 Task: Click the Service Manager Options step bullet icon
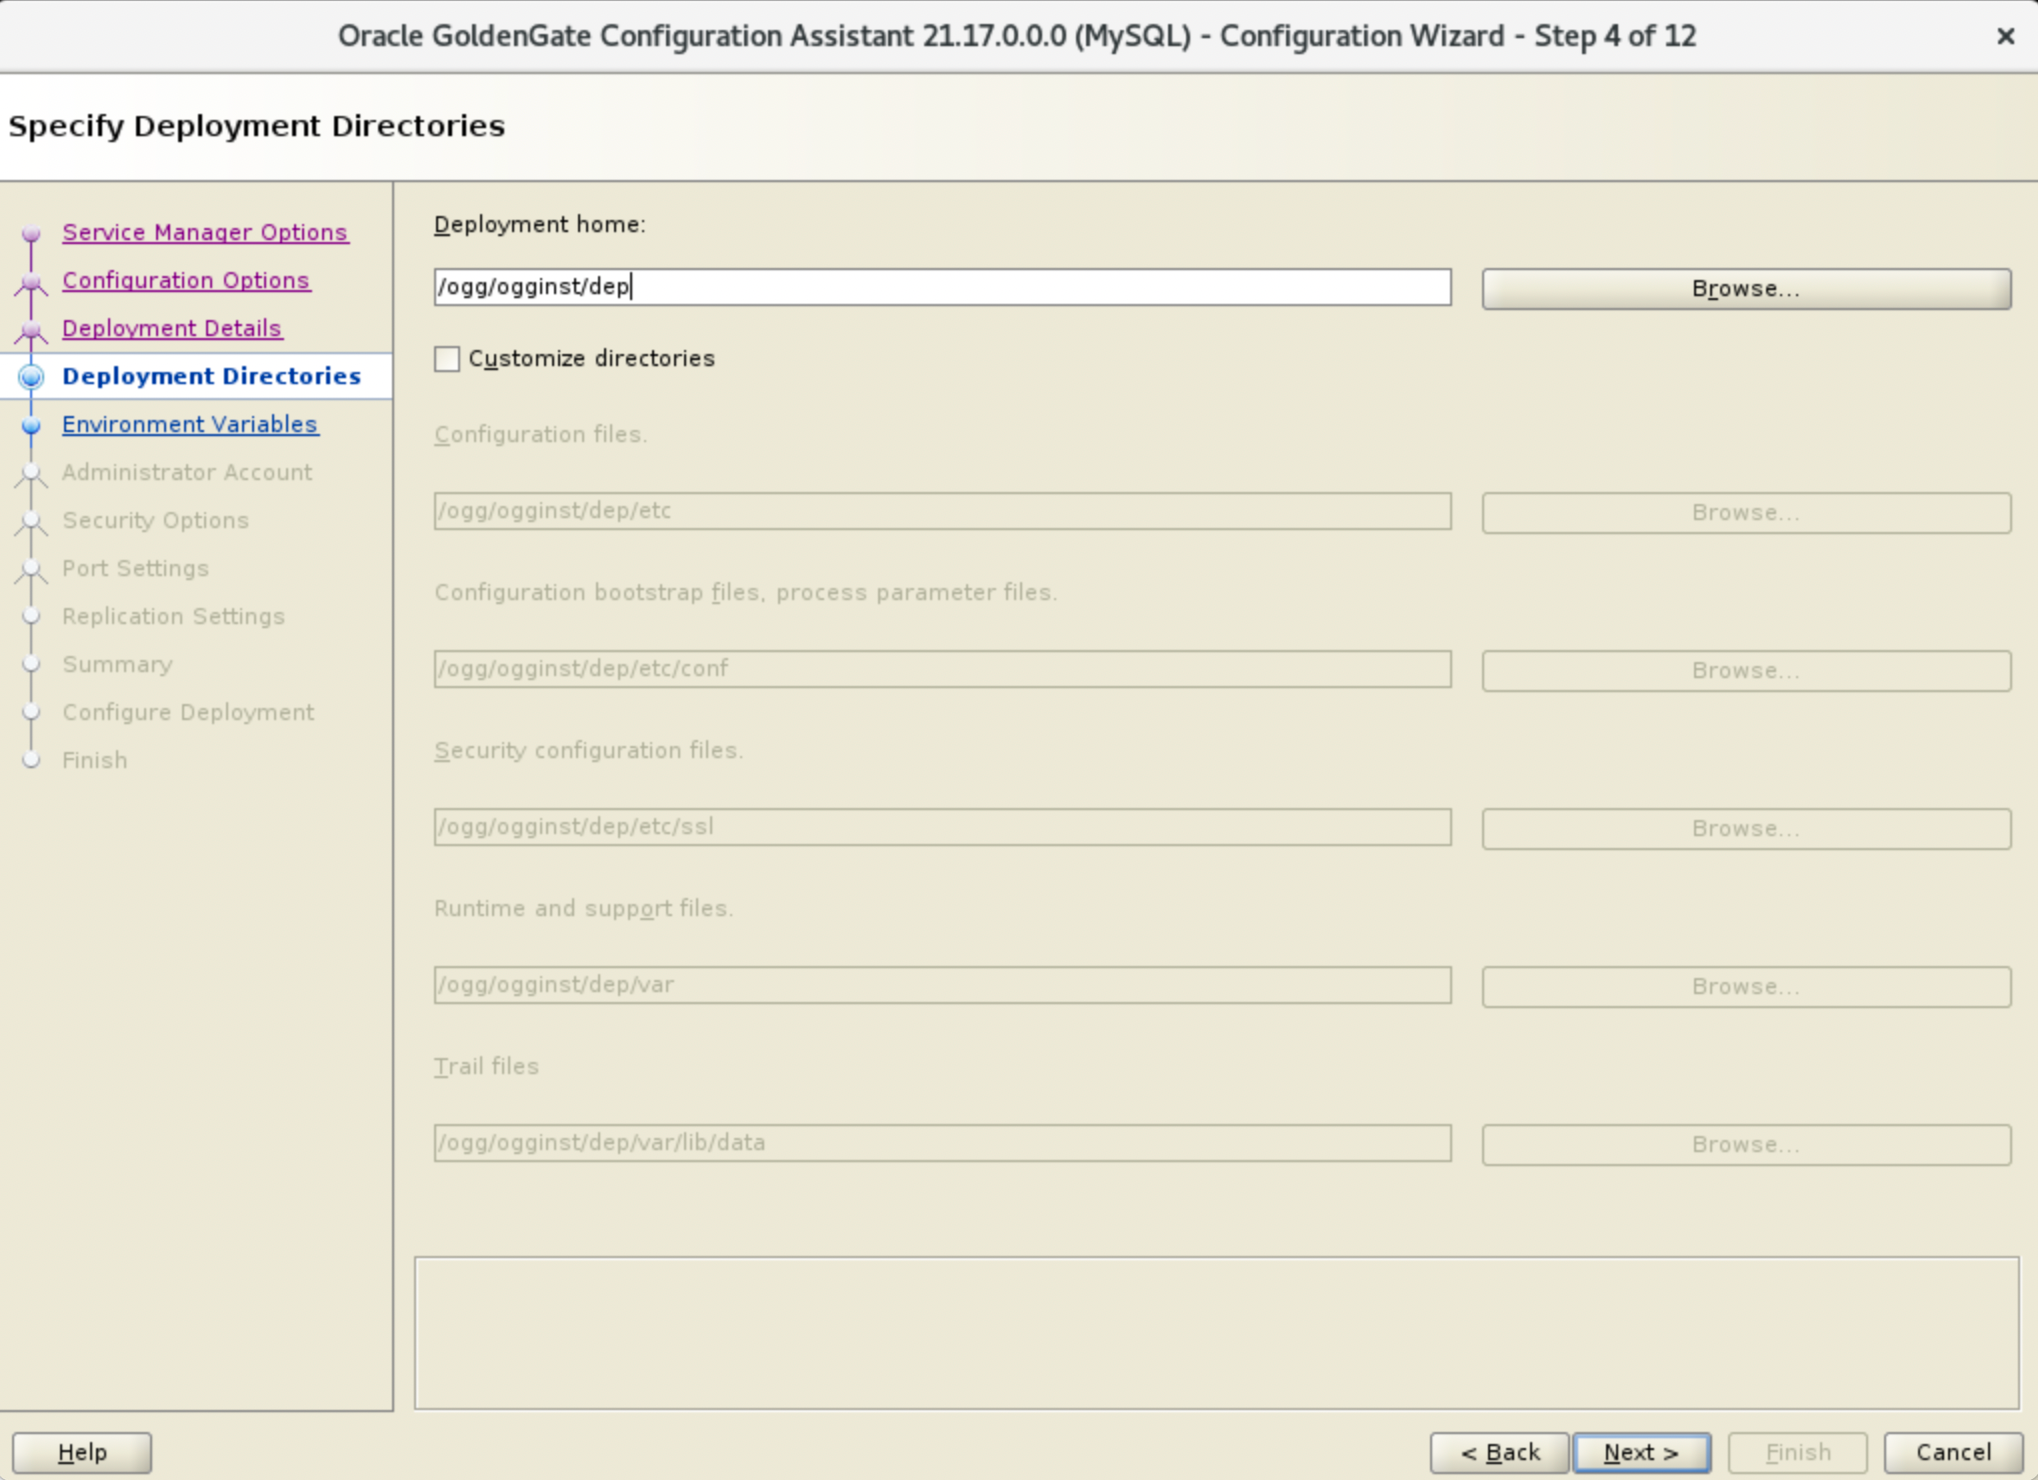[x=31, y=234]
